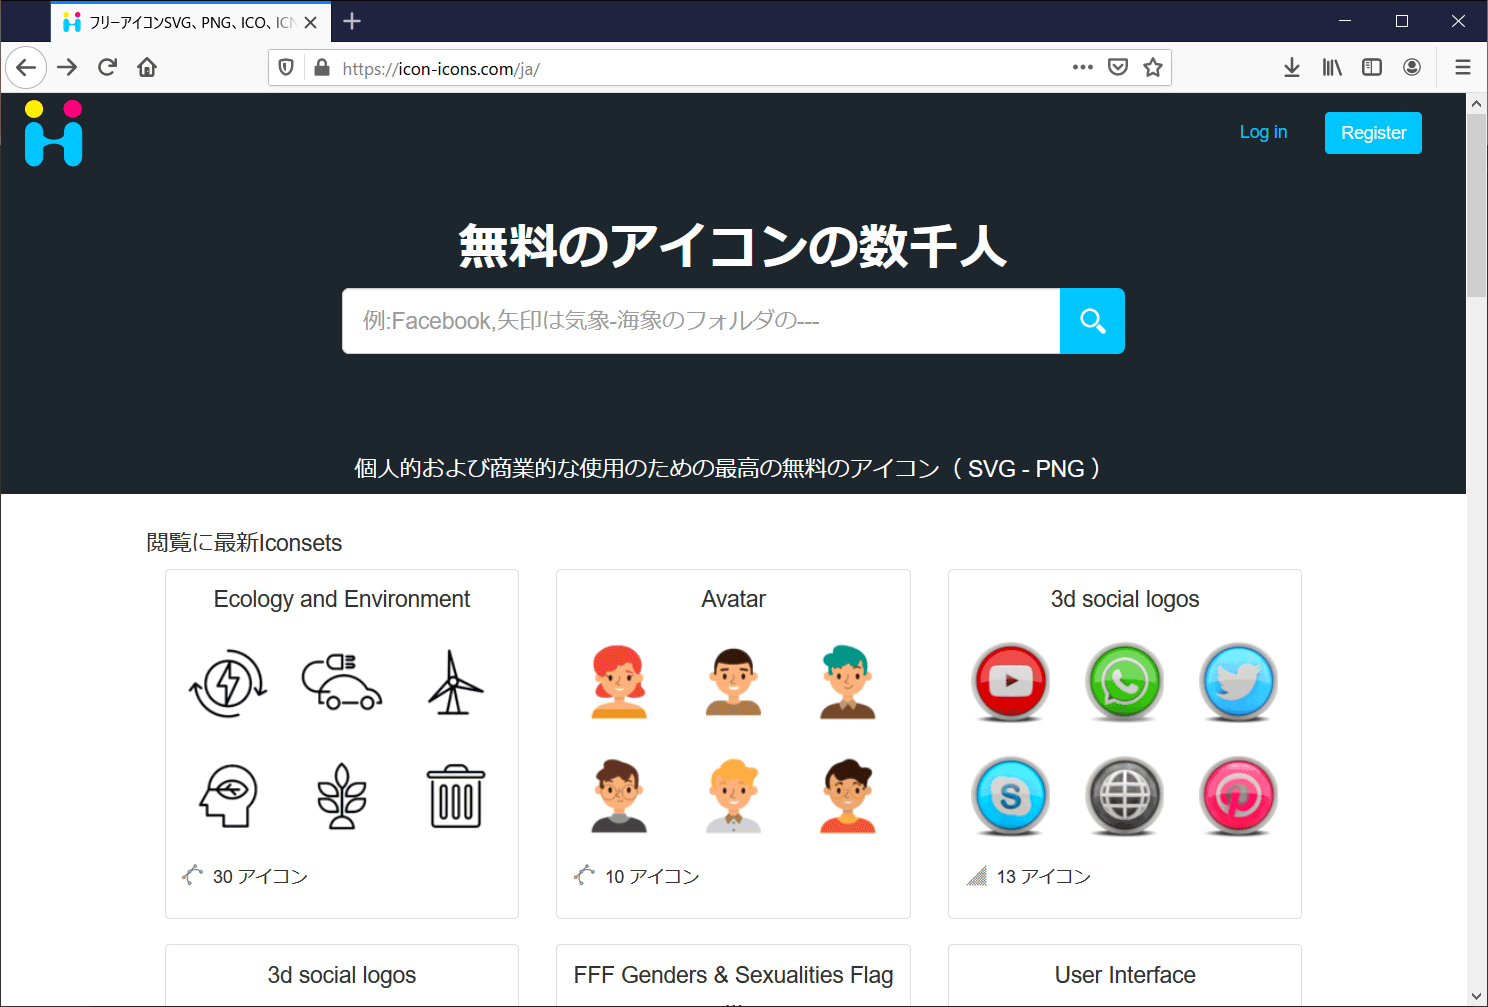
Task: Select the red-haired woman avatar
Action: [619, 682]
